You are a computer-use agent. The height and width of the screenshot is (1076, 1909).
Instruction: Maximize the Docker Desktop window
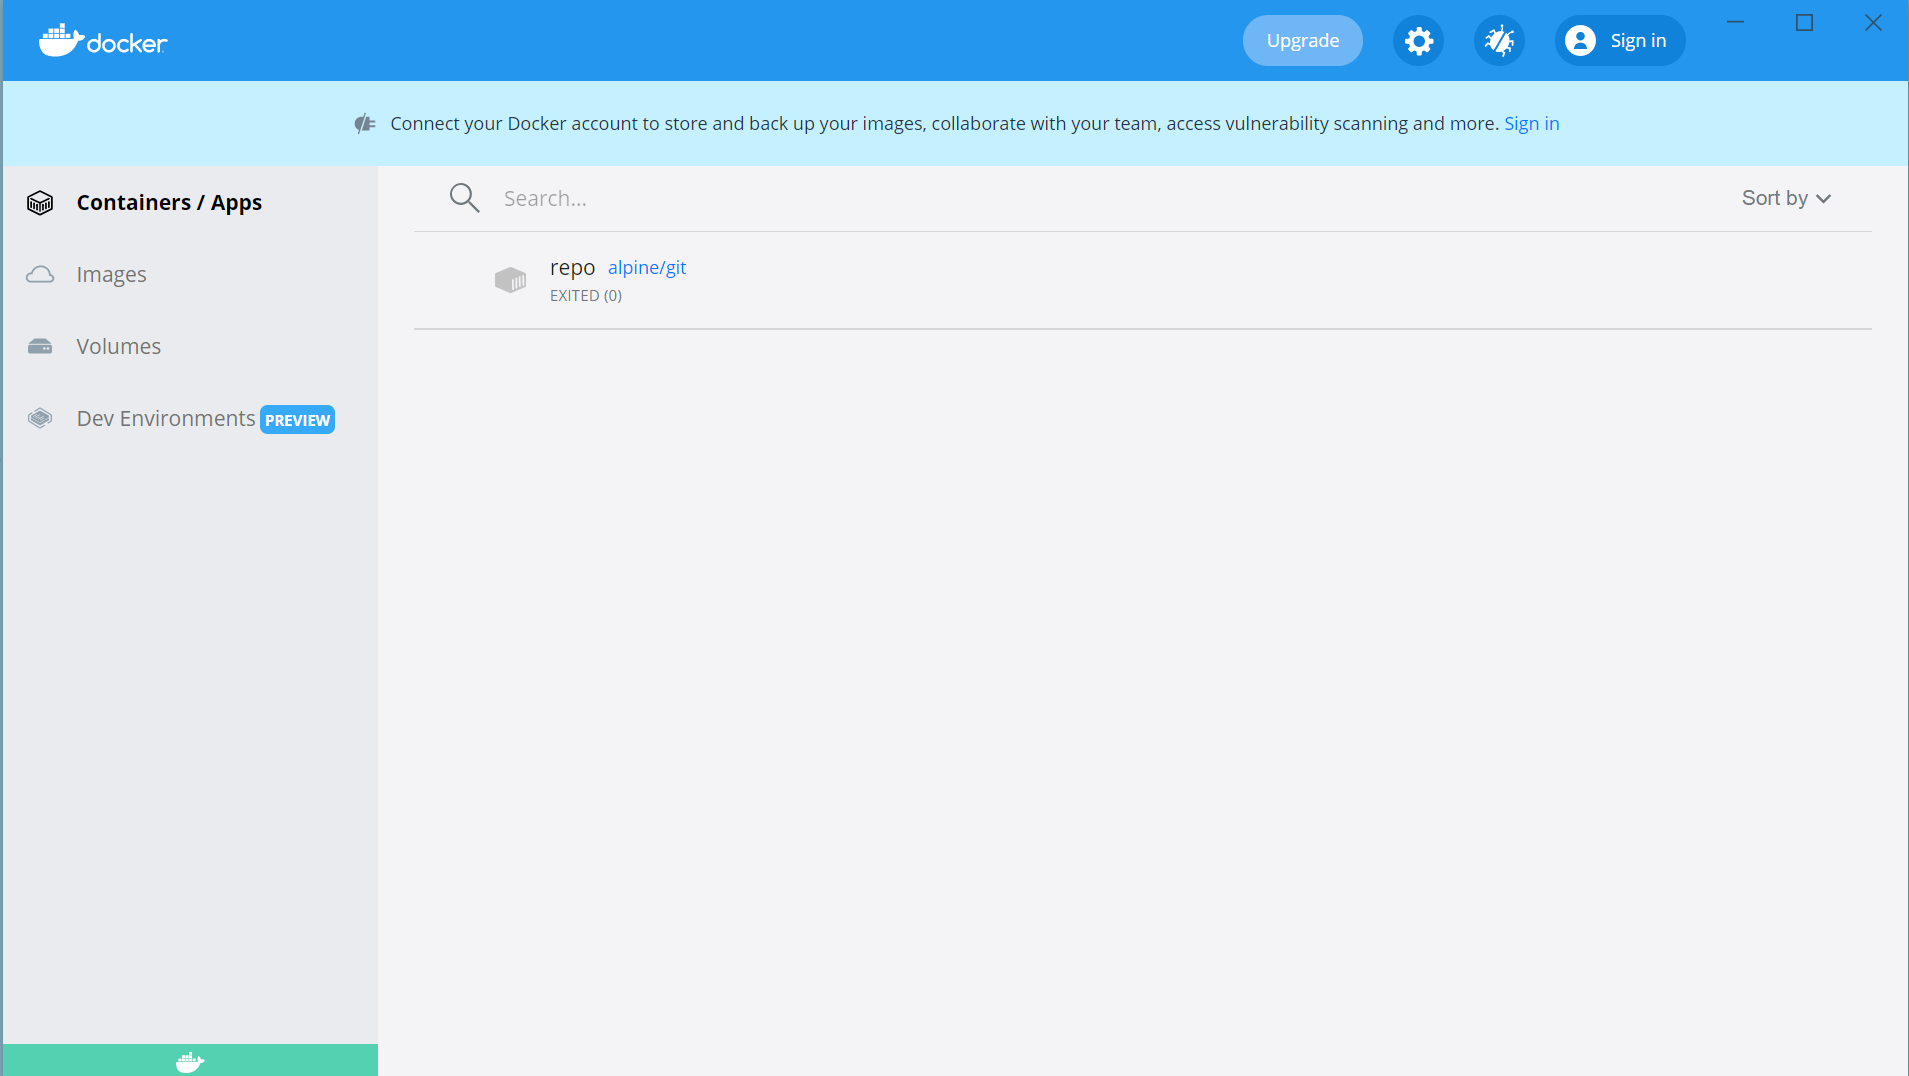point(1804,22)
